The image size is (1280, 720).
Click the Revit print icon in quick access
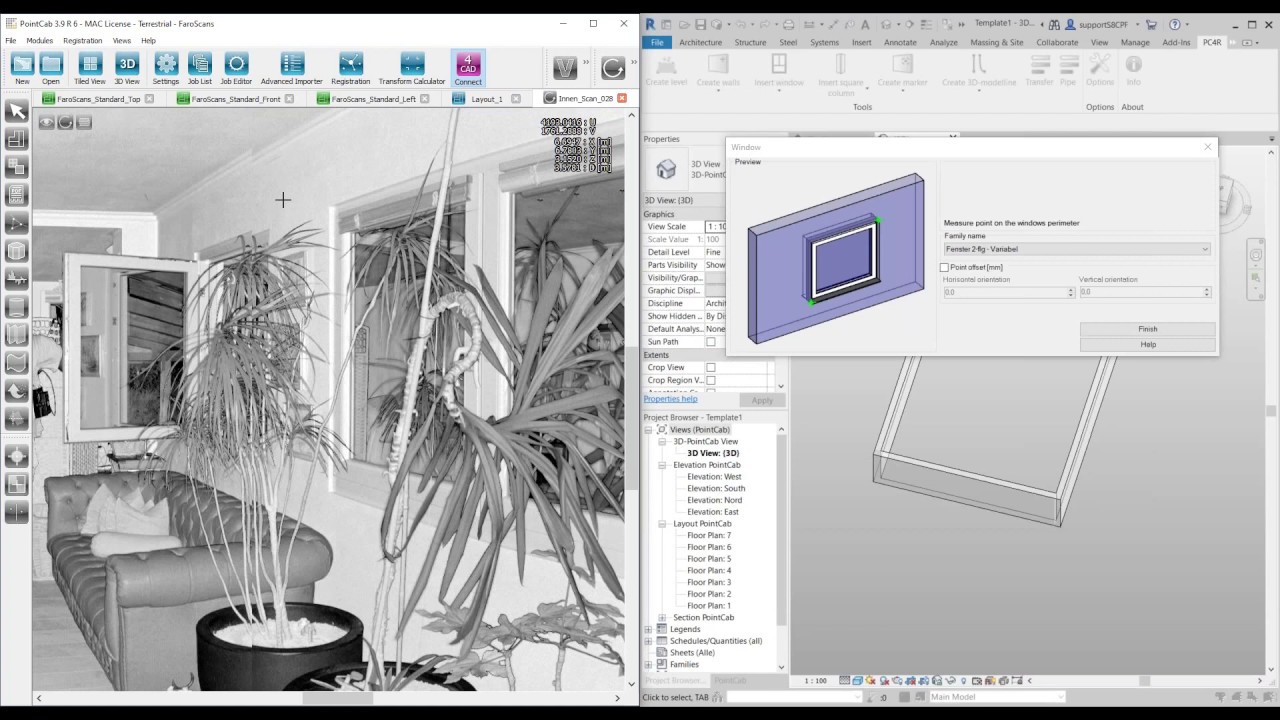click(x=788, y=24)
